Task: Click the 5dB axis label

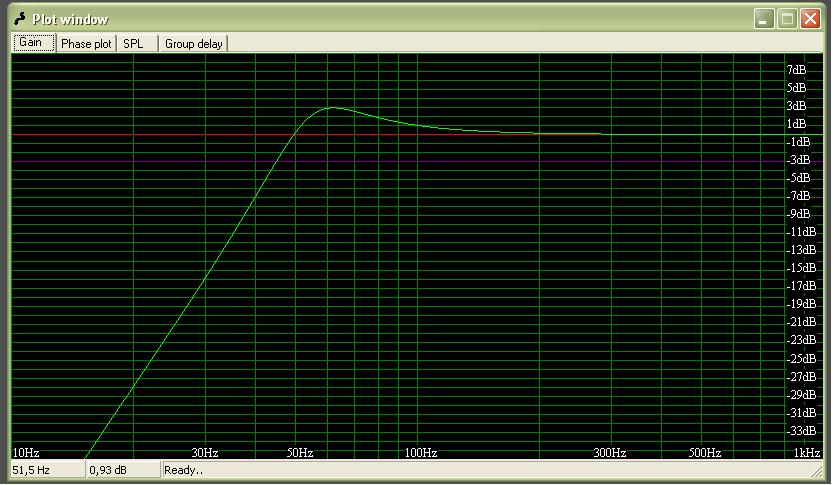Action: pyautogui.click(x=796, y=88)
